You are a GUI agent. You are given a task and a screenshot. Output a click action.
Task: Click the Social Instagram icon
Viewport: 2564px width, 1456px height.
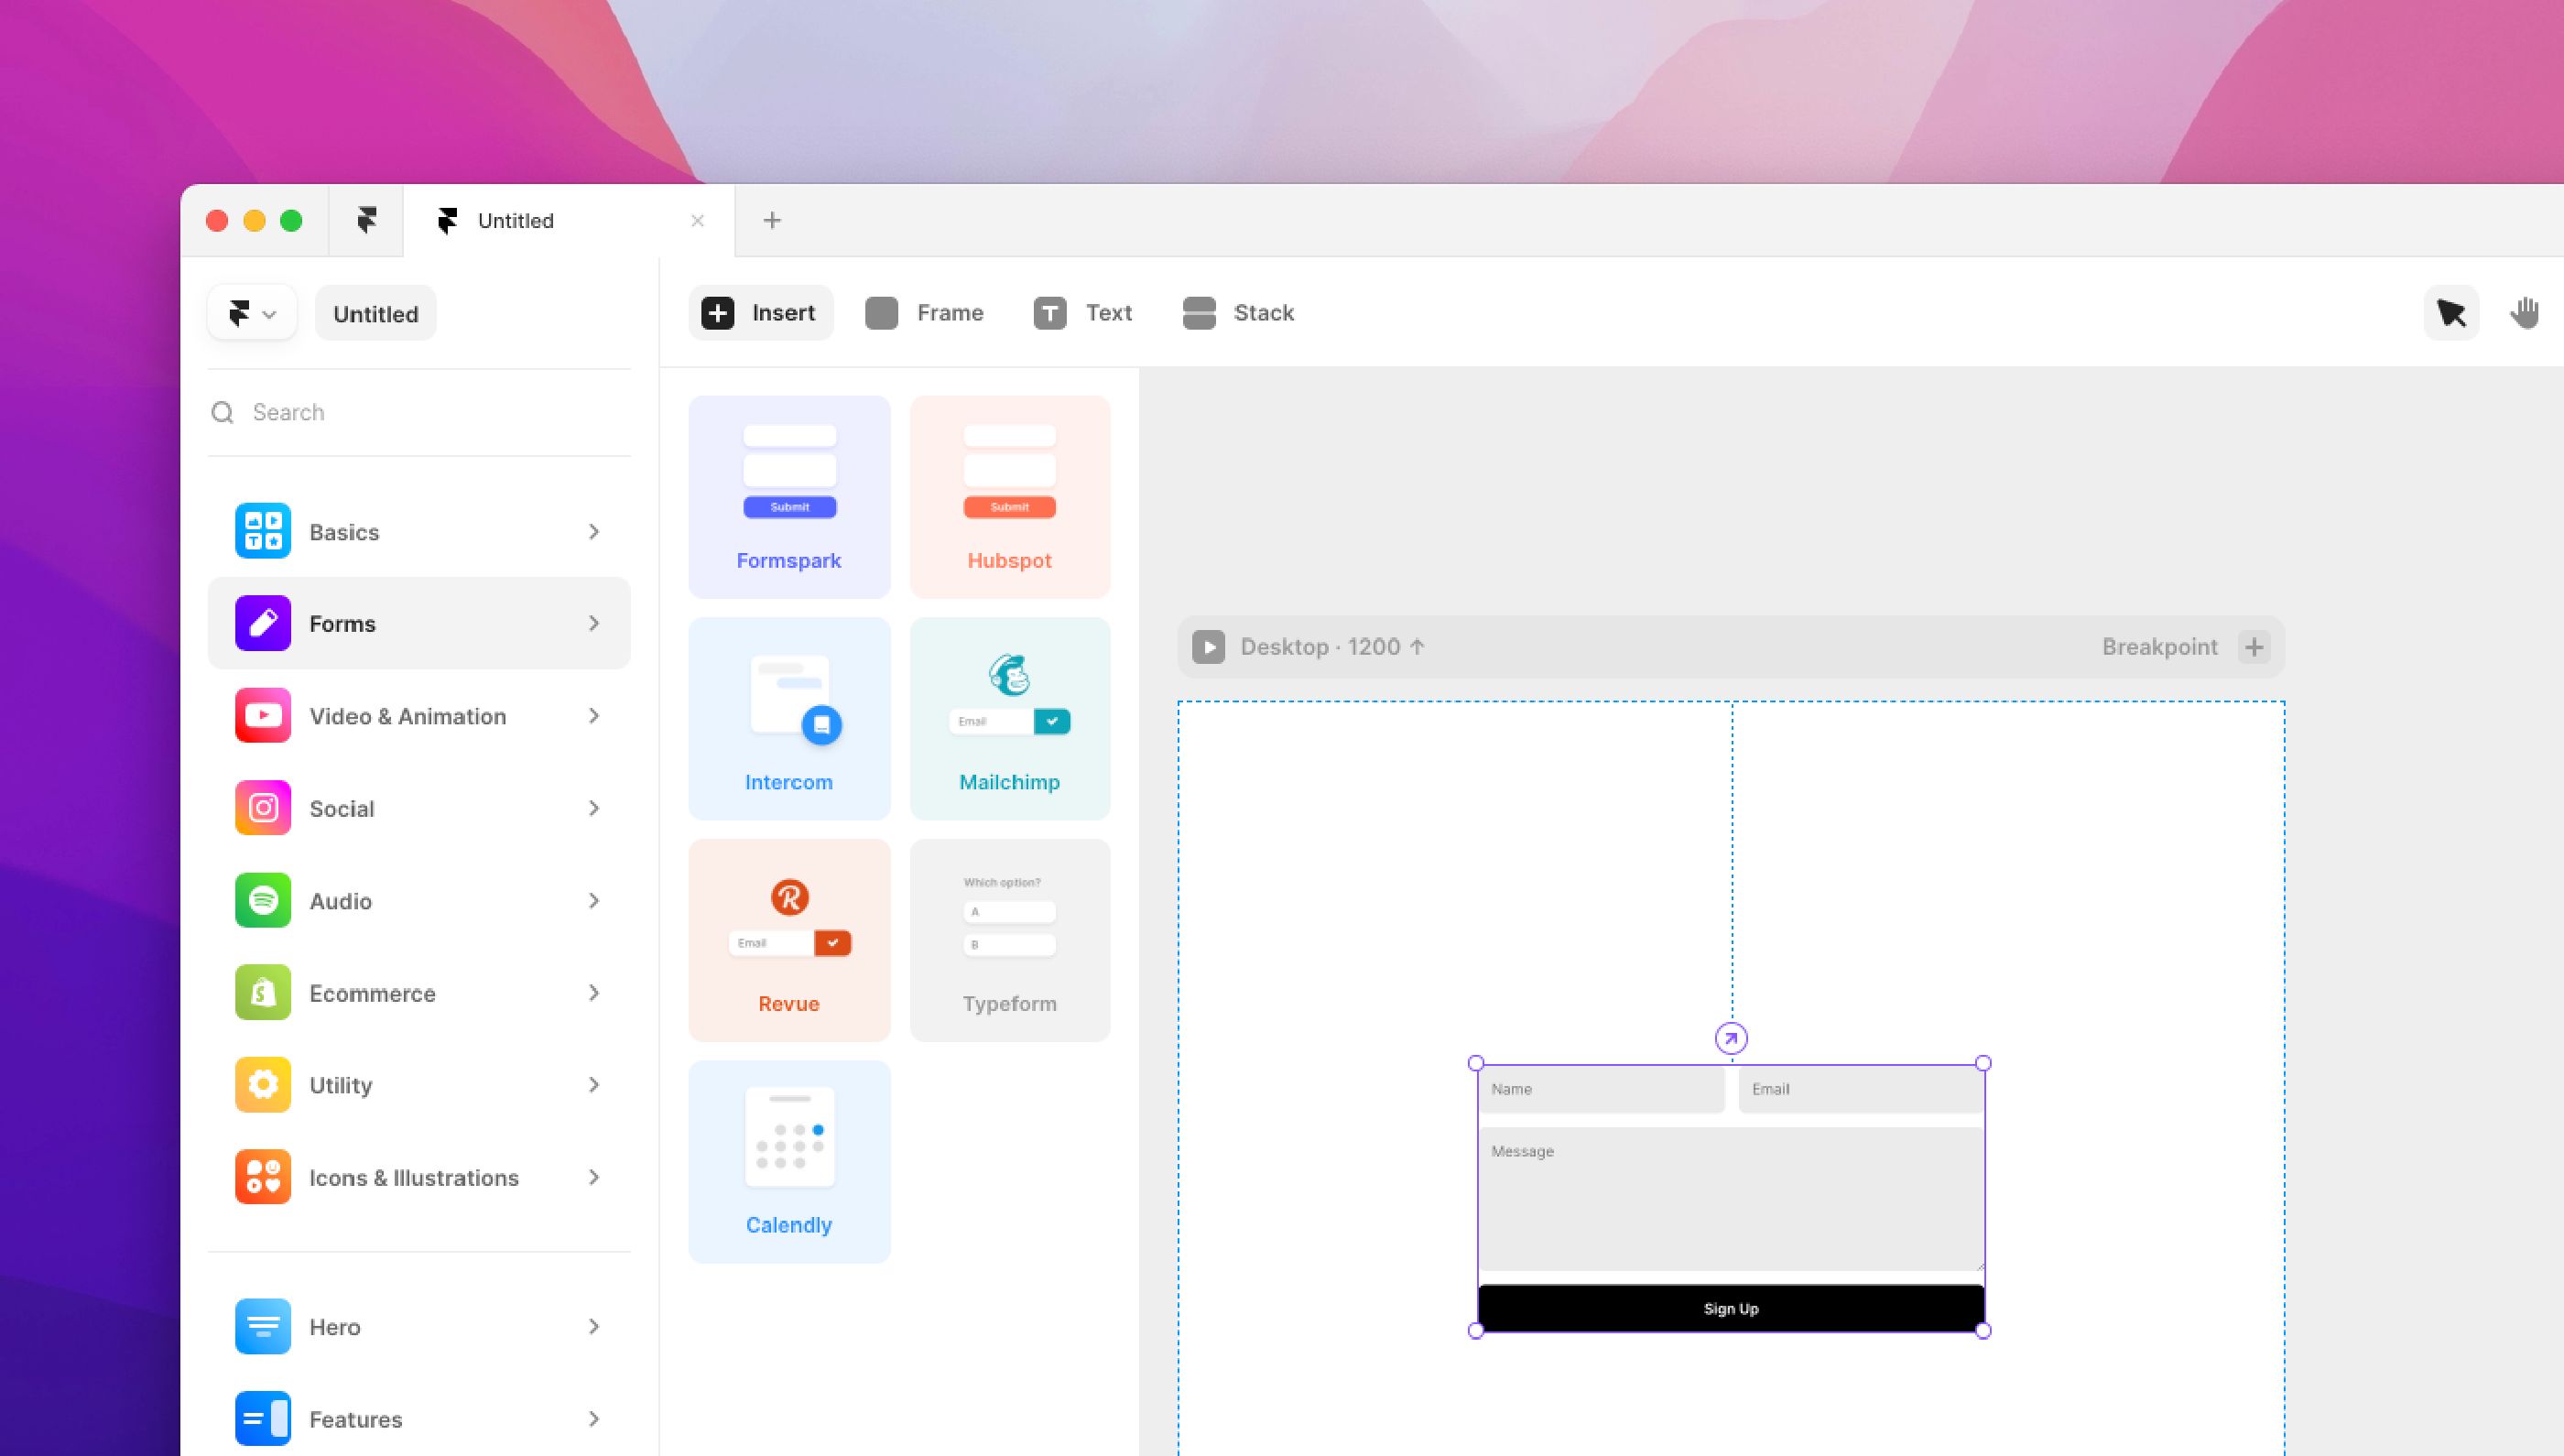tap(262, 807)
